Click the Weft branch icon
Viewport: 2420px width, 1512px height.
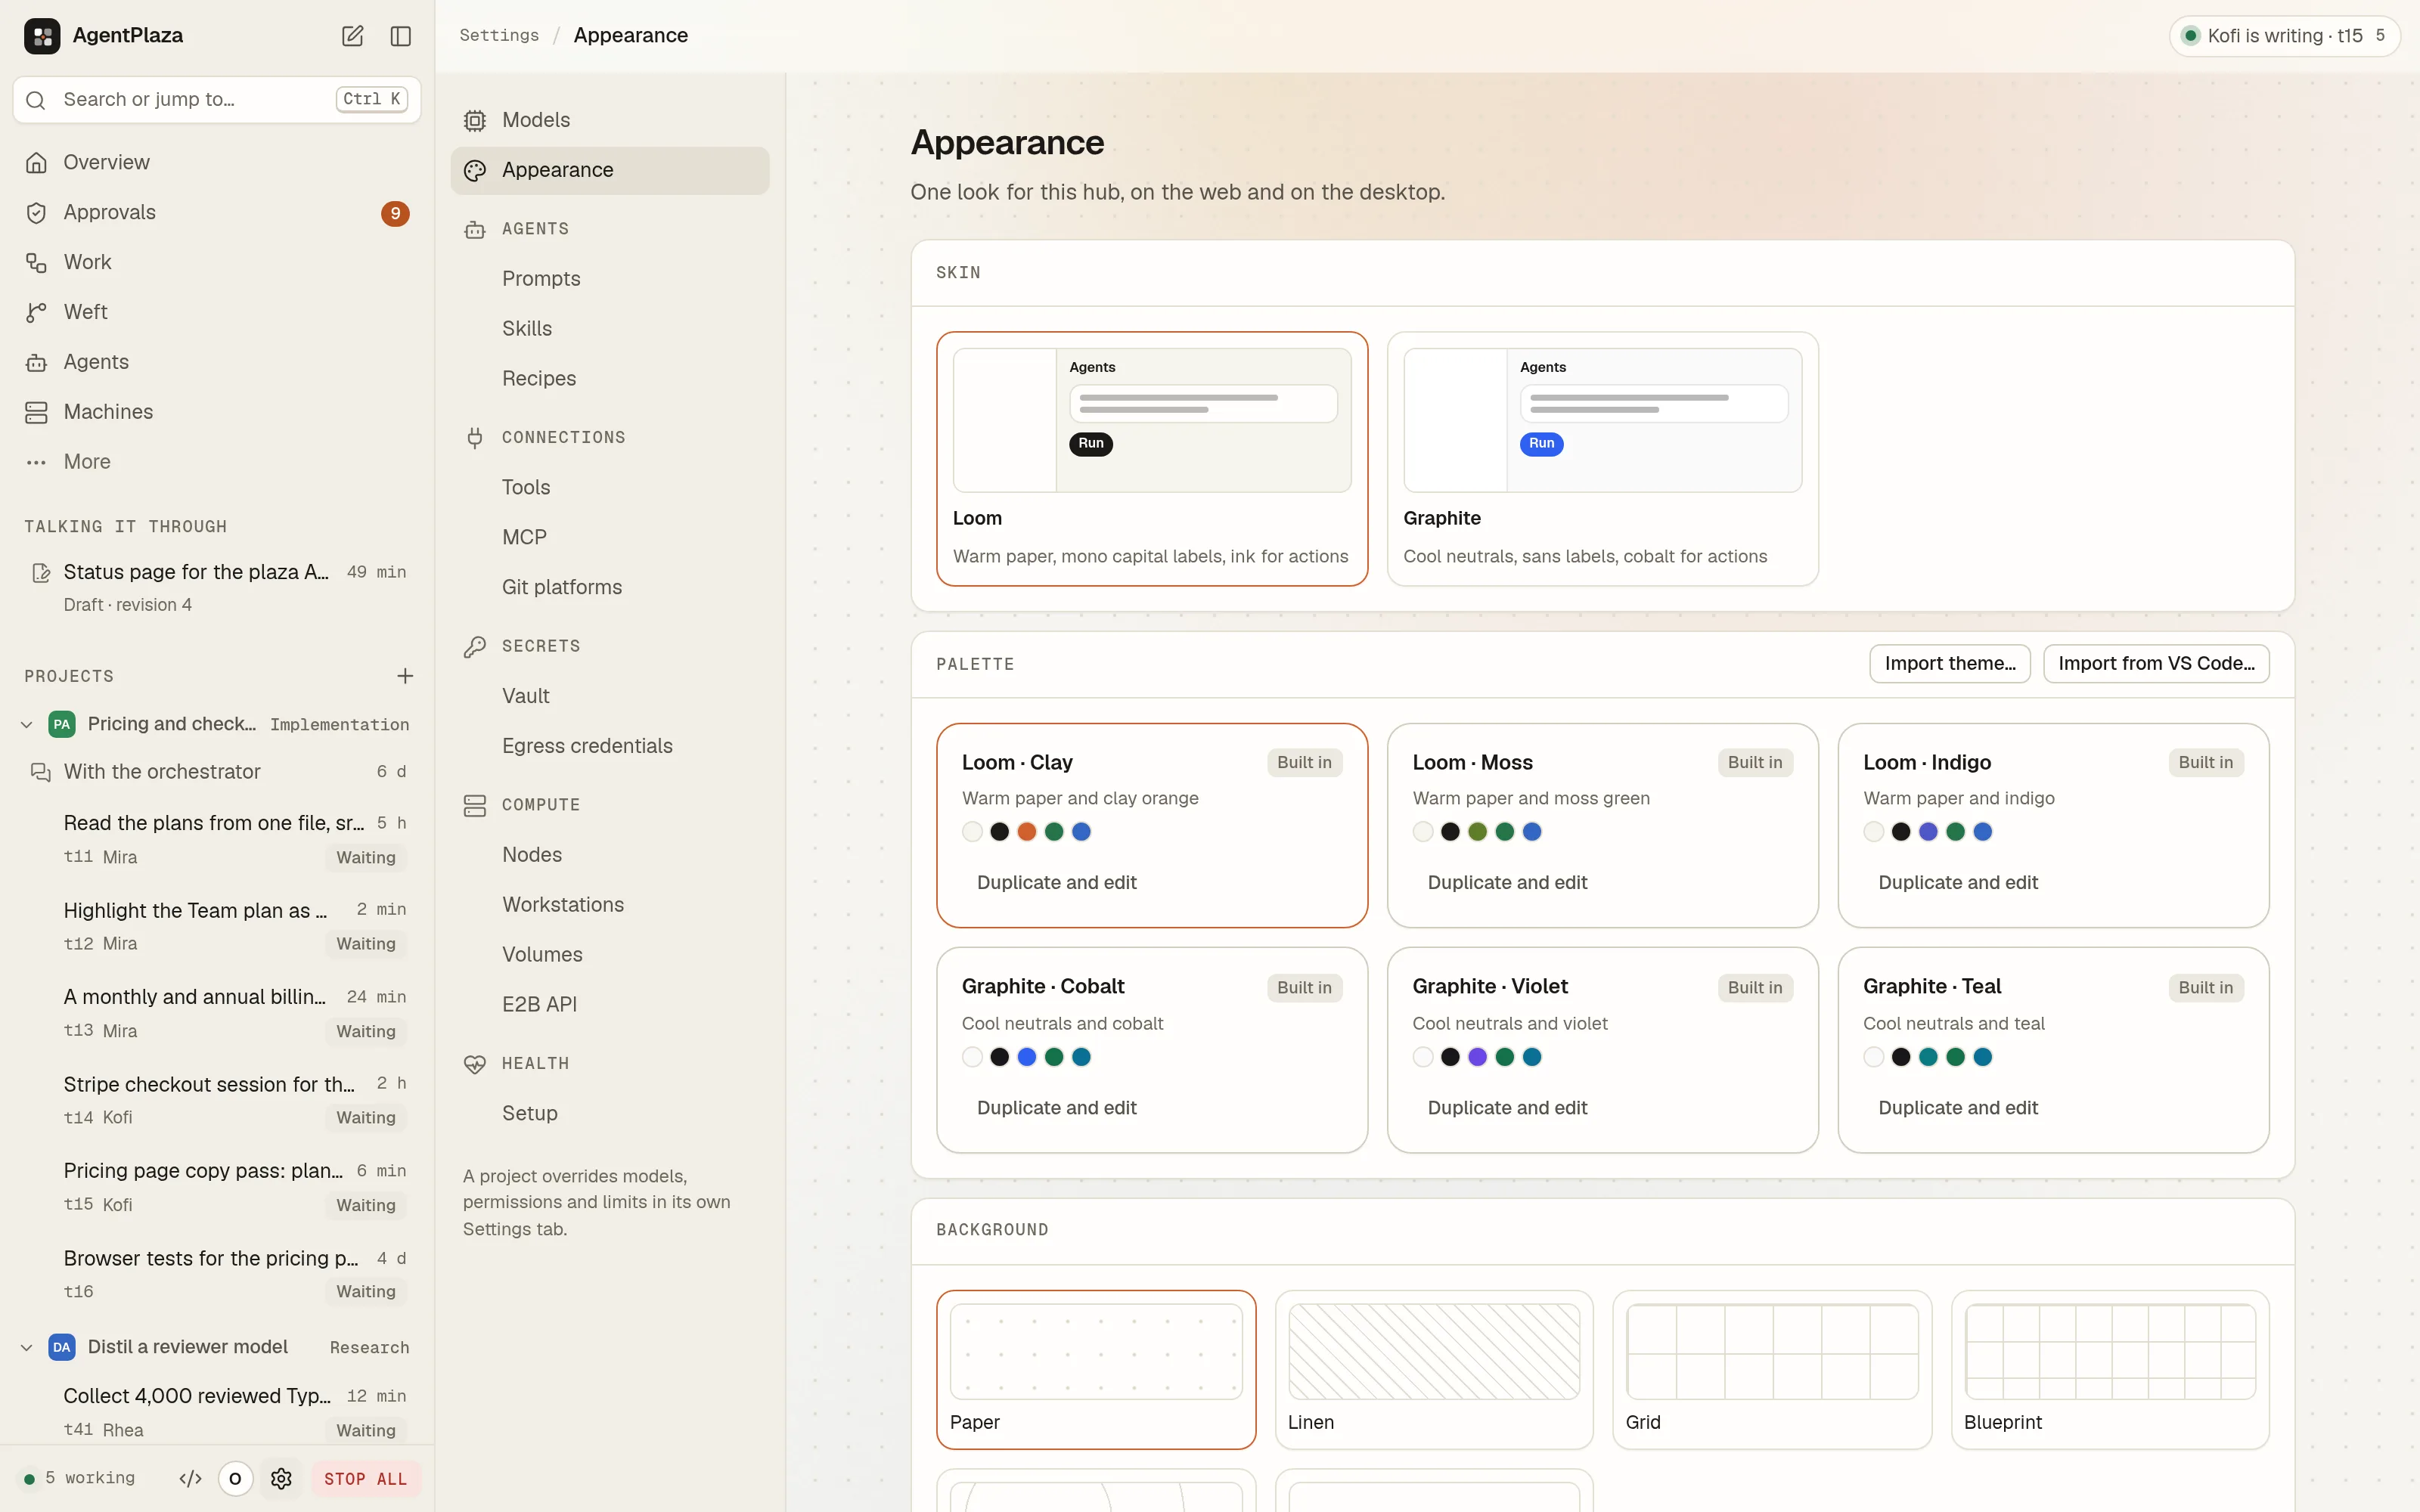[x=36, y=312]
